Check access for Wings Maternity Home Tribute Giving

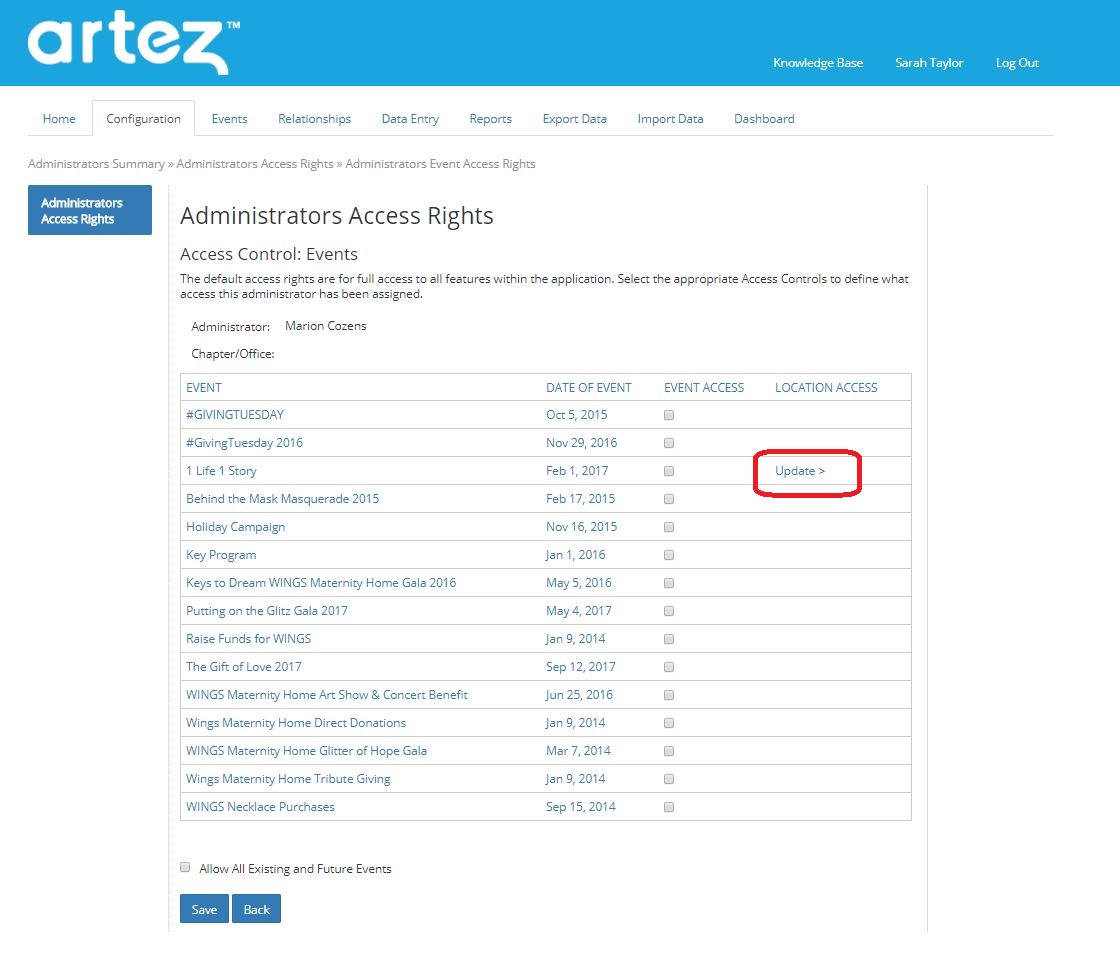coord(669,779)
